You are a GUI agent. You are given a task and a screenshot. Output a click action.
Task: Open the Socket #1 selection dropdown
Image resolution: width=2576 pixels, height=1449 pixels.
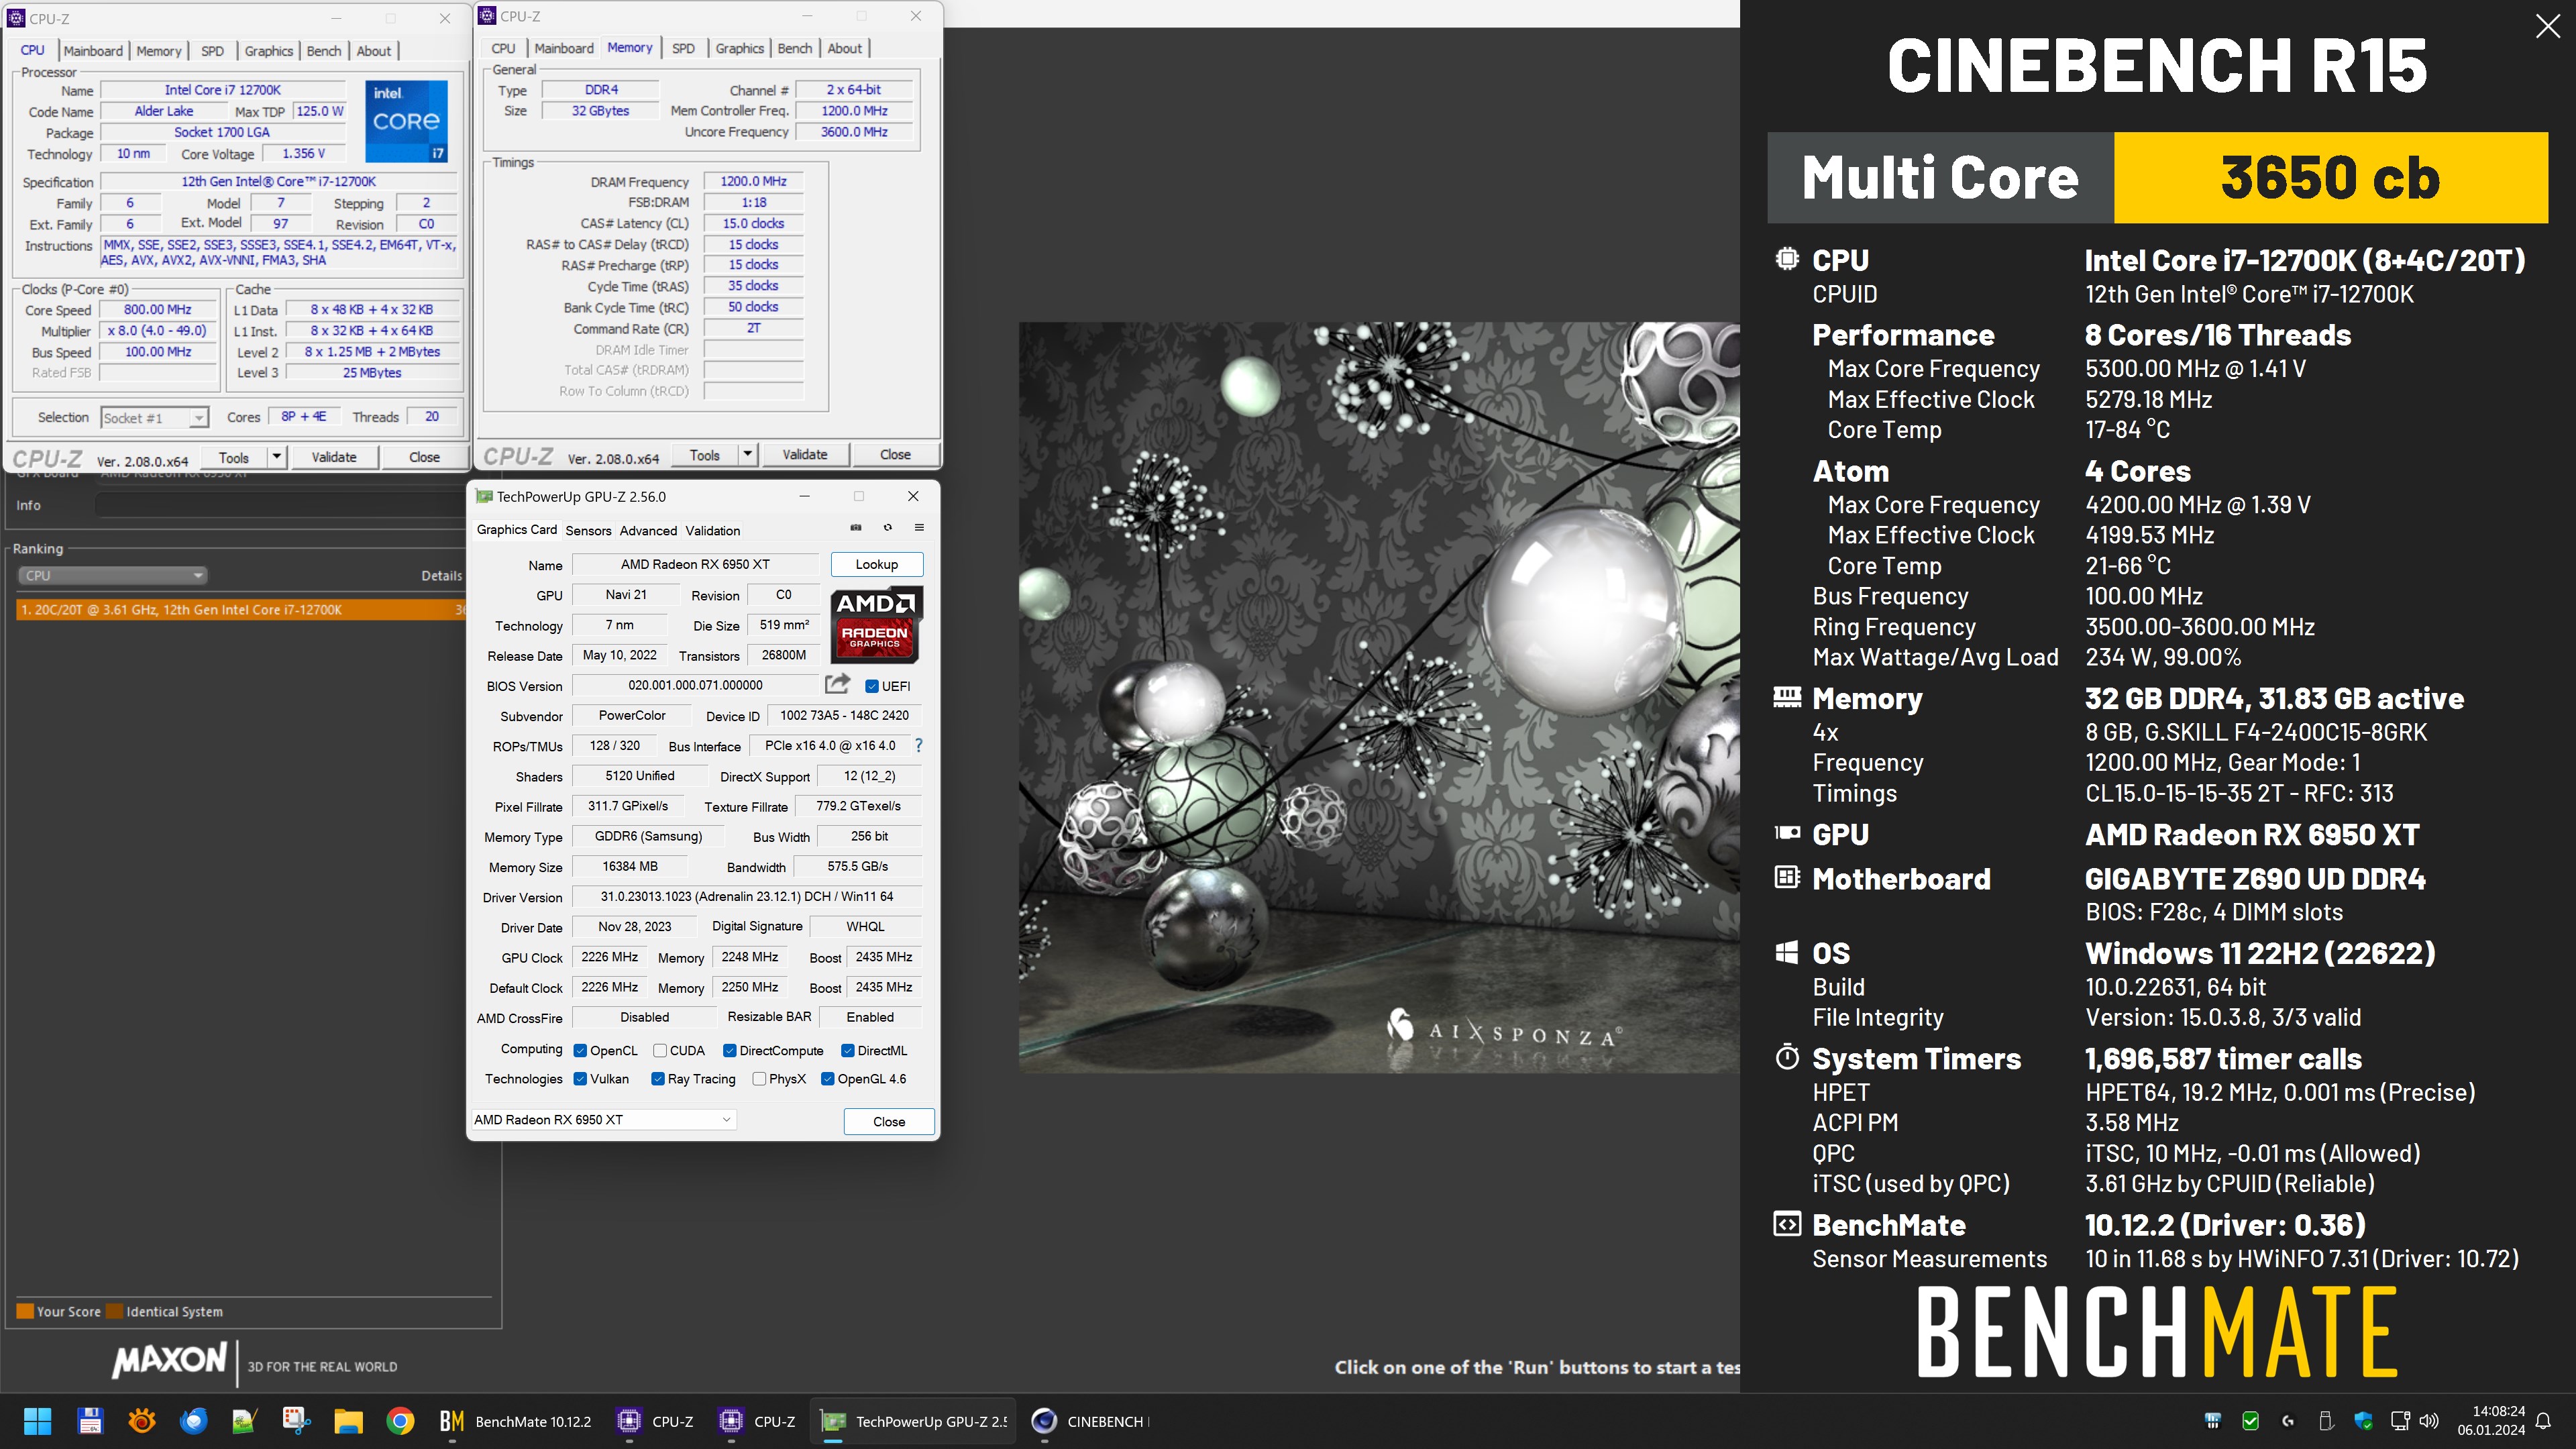point(155,418)
